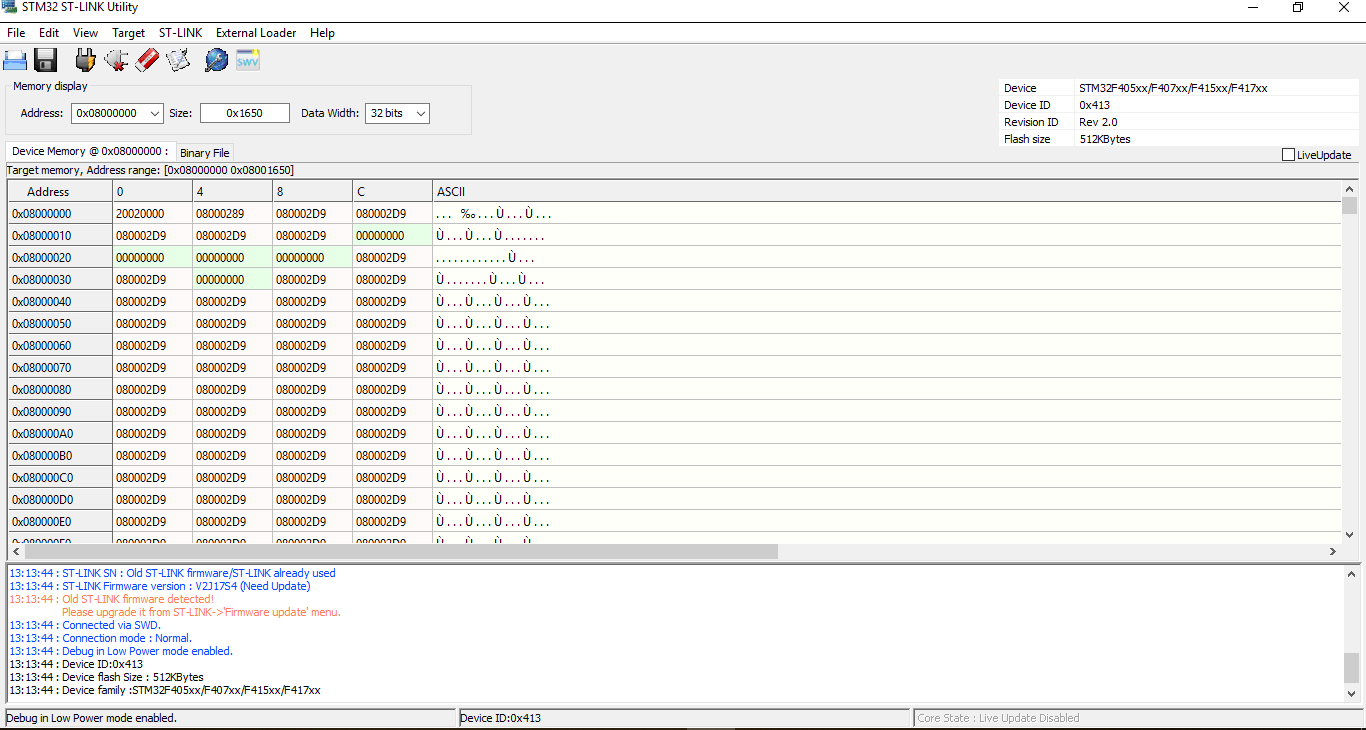
Task: Click the right arrow of the horizontal scrollbar
Action: pyautogui.click(x=1333, y=551)
